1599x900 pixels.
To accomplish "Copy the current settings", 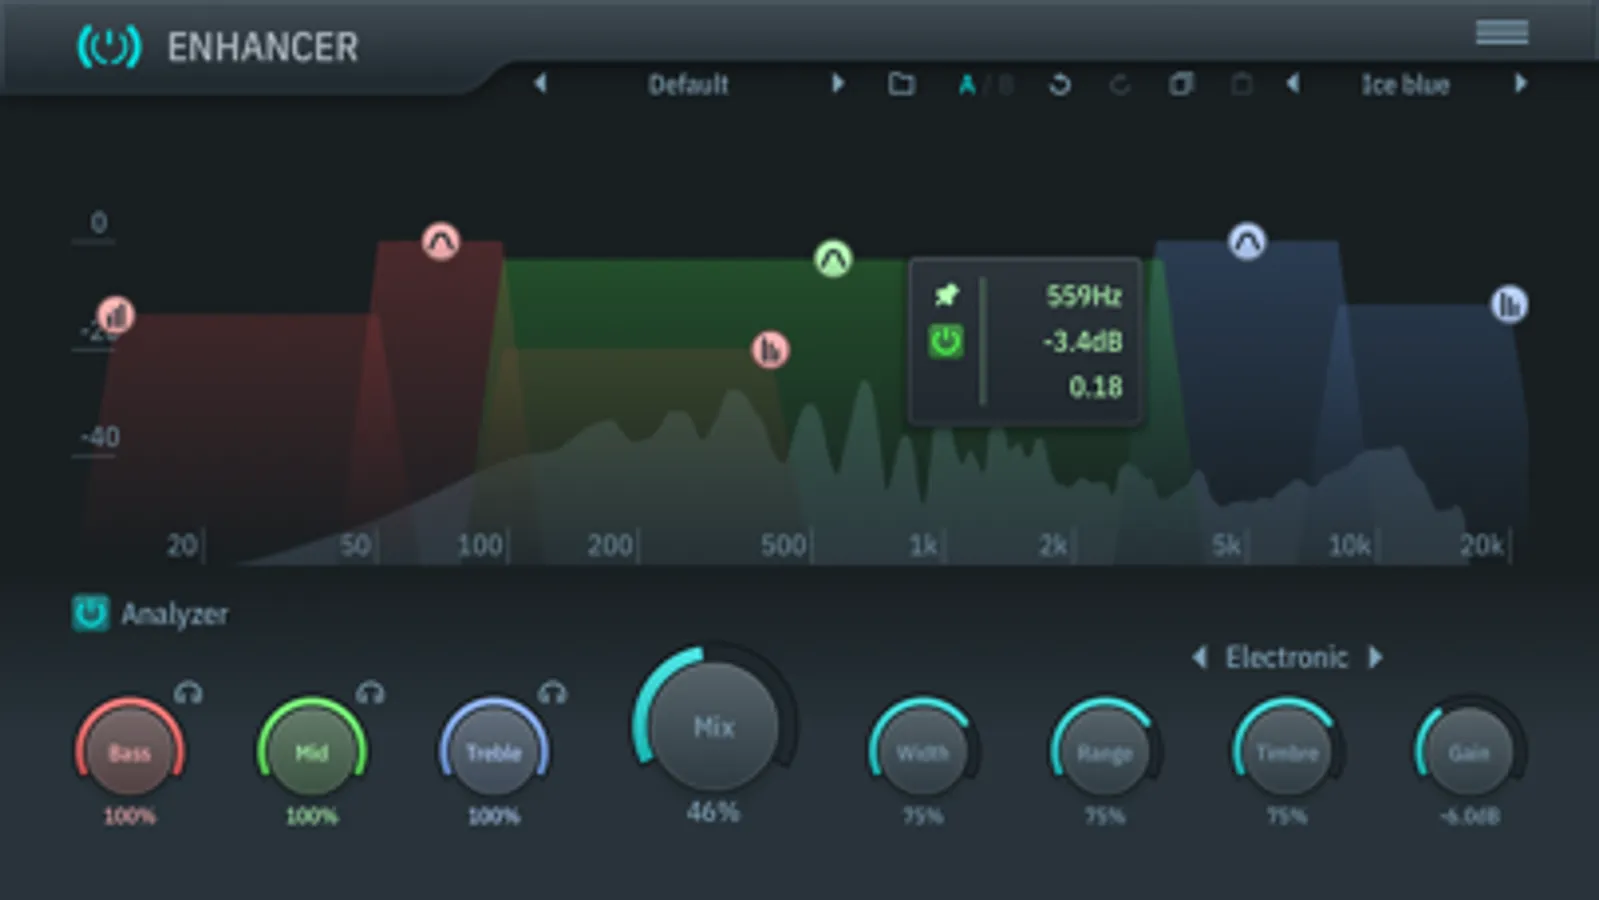I will point(1181,84).
